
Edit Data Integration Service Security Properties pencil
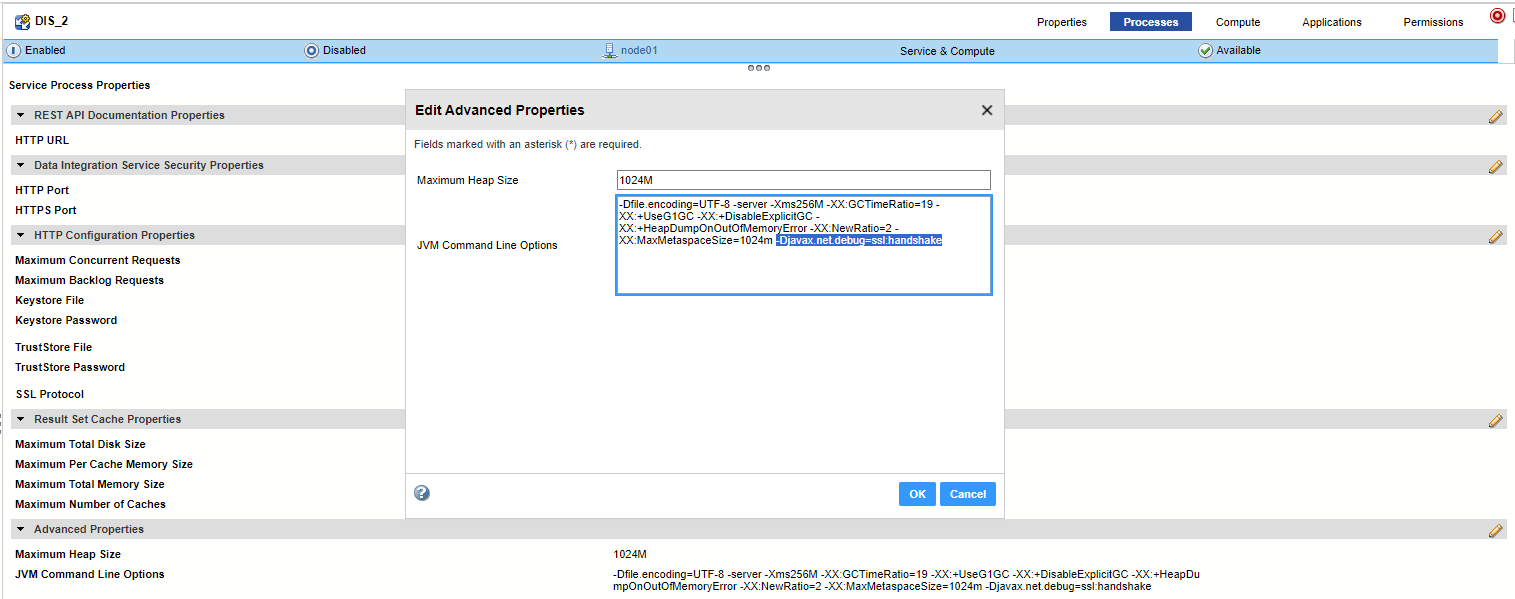tap(1496, 166)
